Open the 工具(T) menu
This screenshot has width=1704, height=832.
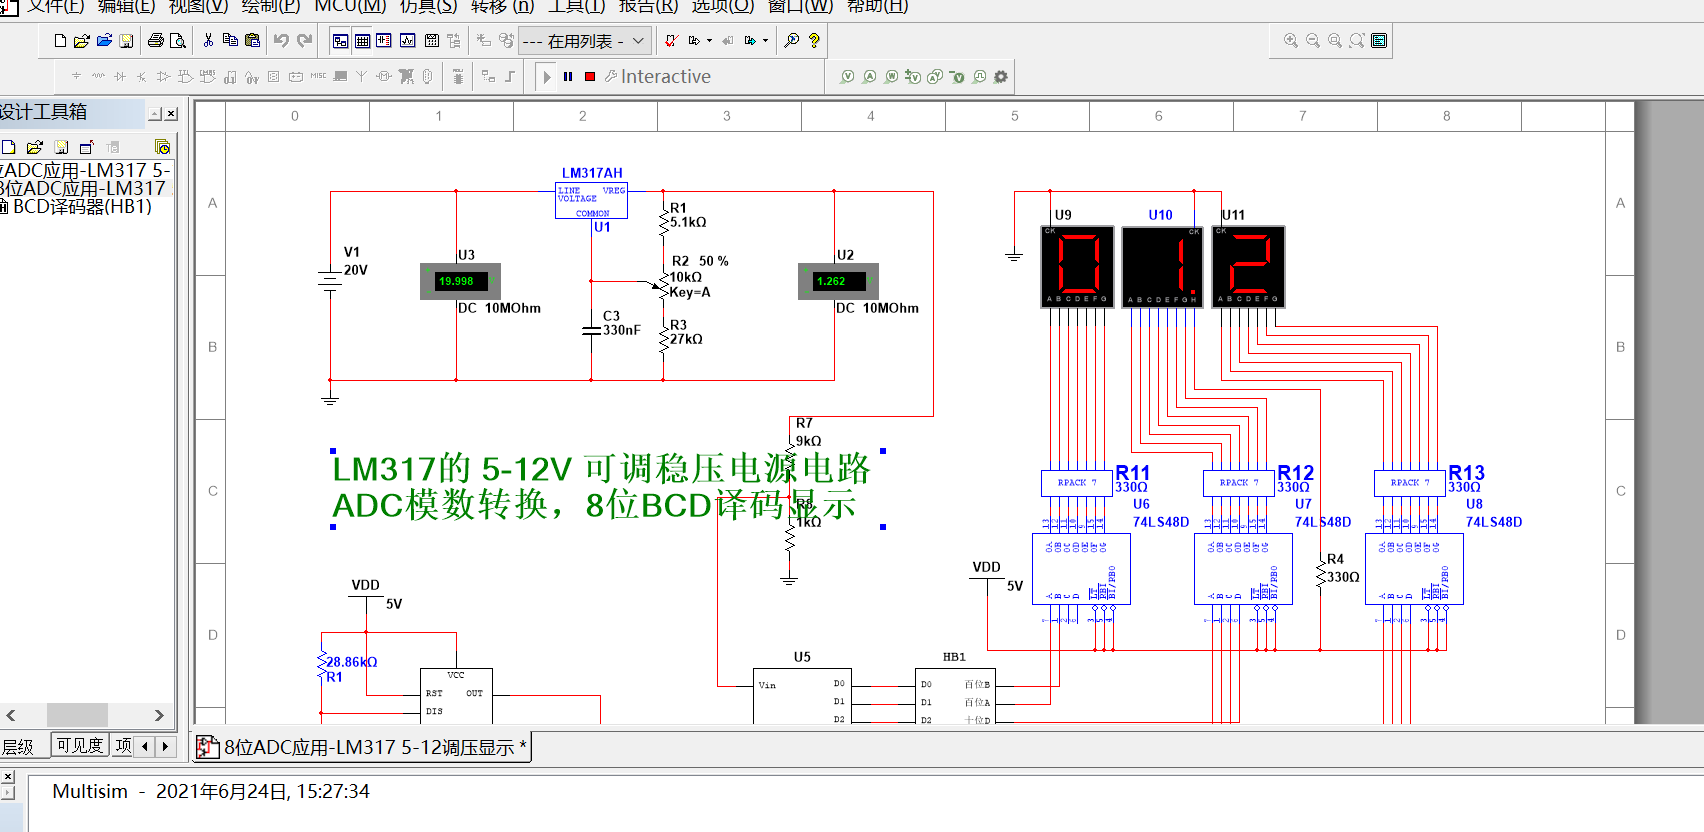pos(576,6)
